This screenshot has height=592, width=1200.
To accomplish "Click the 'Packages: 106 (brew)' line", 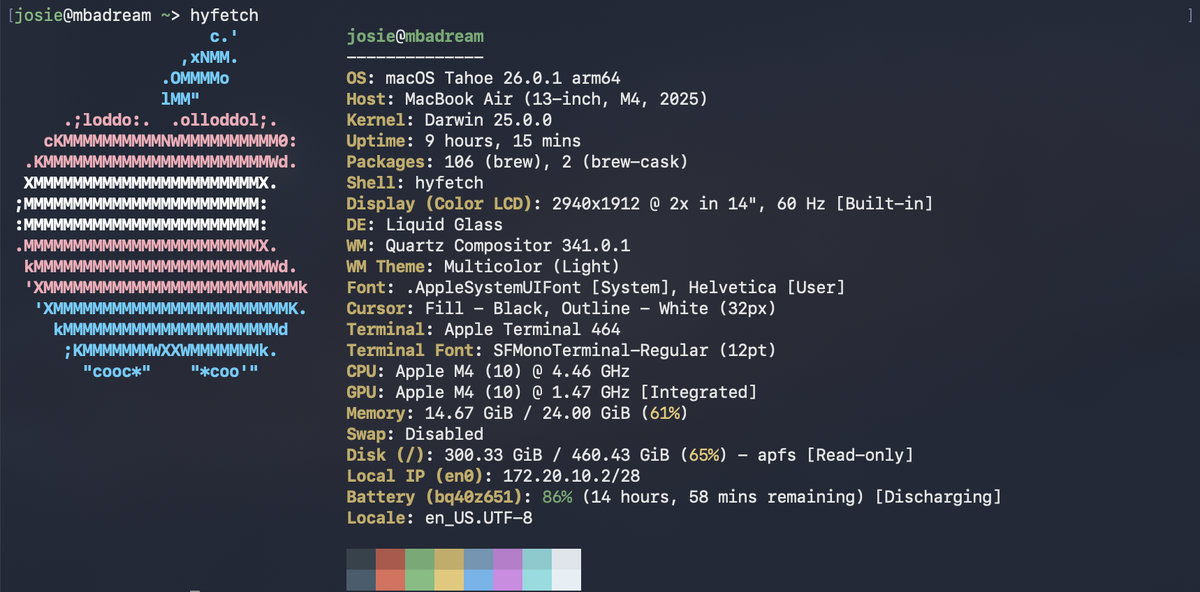I will [517, 162].
